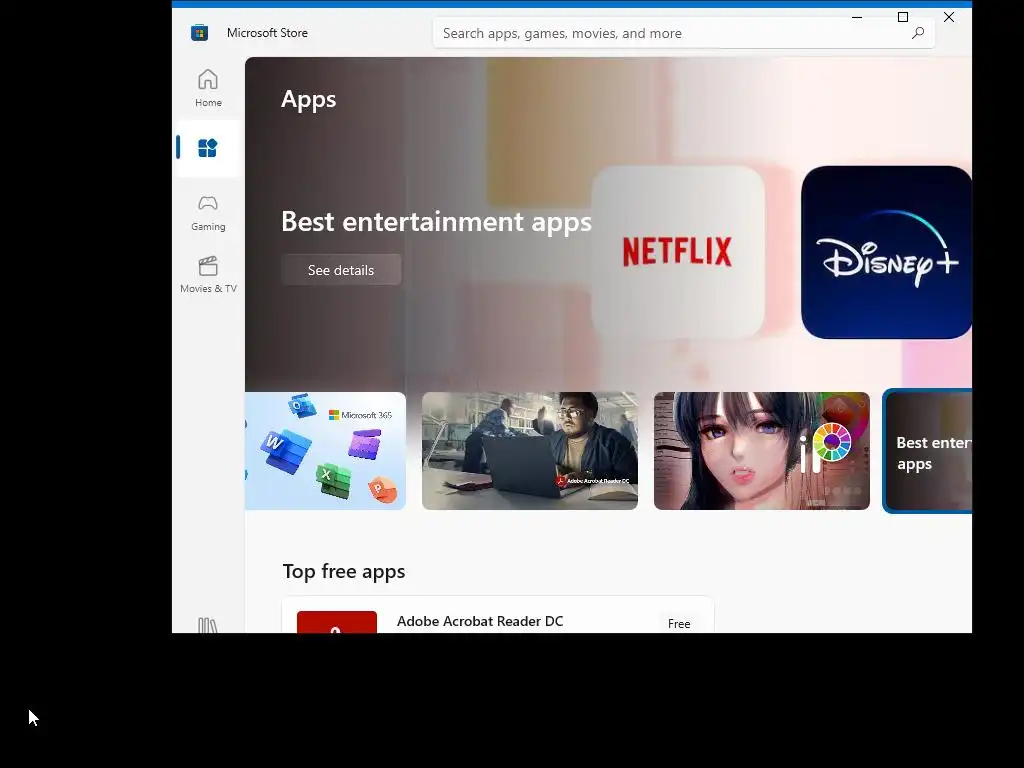The width and height of the screenshot is (1024, 768).
Task: Open the Disney+ app tile
Action: tap(886, 252)
